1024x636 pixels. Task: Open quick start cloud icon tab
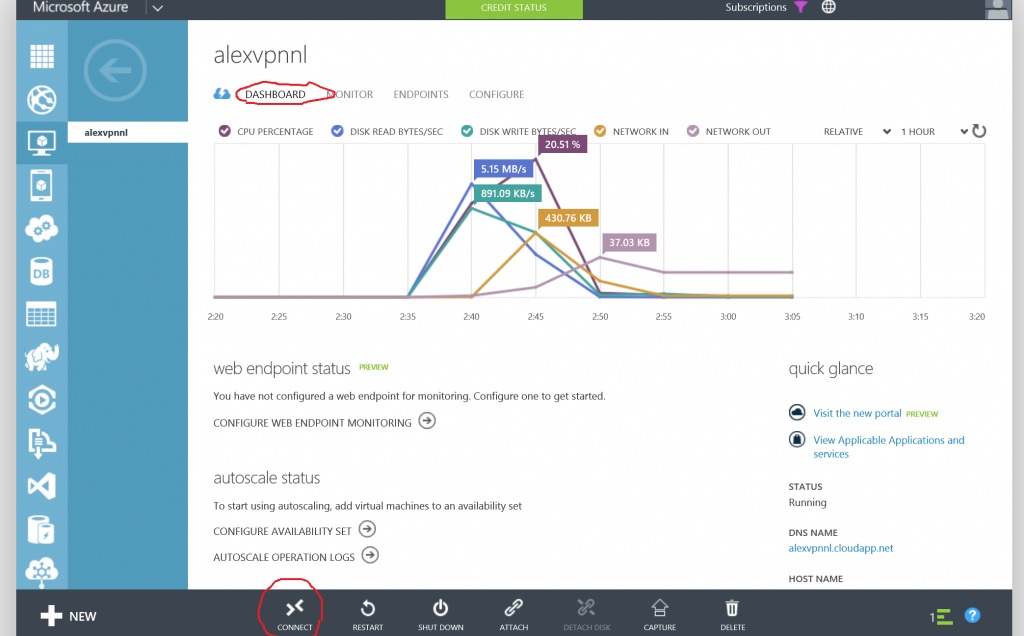point(222,94)
